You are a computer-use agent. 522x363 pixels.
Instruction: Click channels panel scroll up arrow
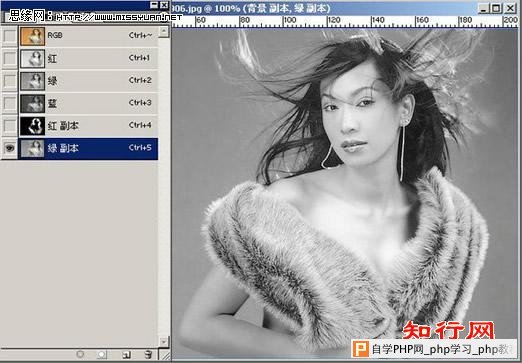pyautogui.click(x=164, y=32)
